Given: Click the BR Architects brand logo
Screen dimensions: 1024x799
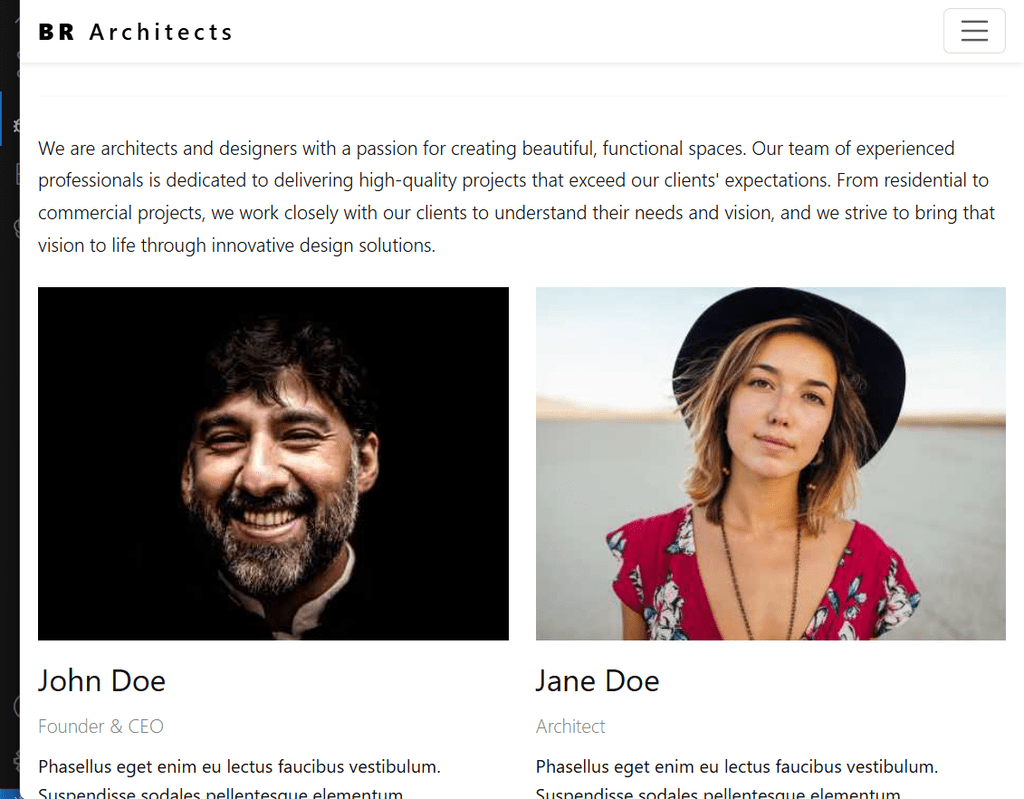Looking at the screenshot, I should (x=135, y=32).
